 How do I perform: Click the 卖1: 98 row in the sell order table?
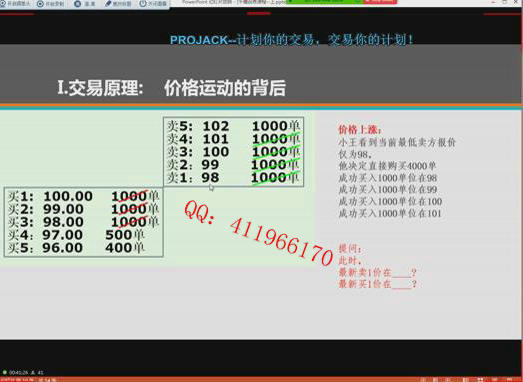[x=233, y=177]
